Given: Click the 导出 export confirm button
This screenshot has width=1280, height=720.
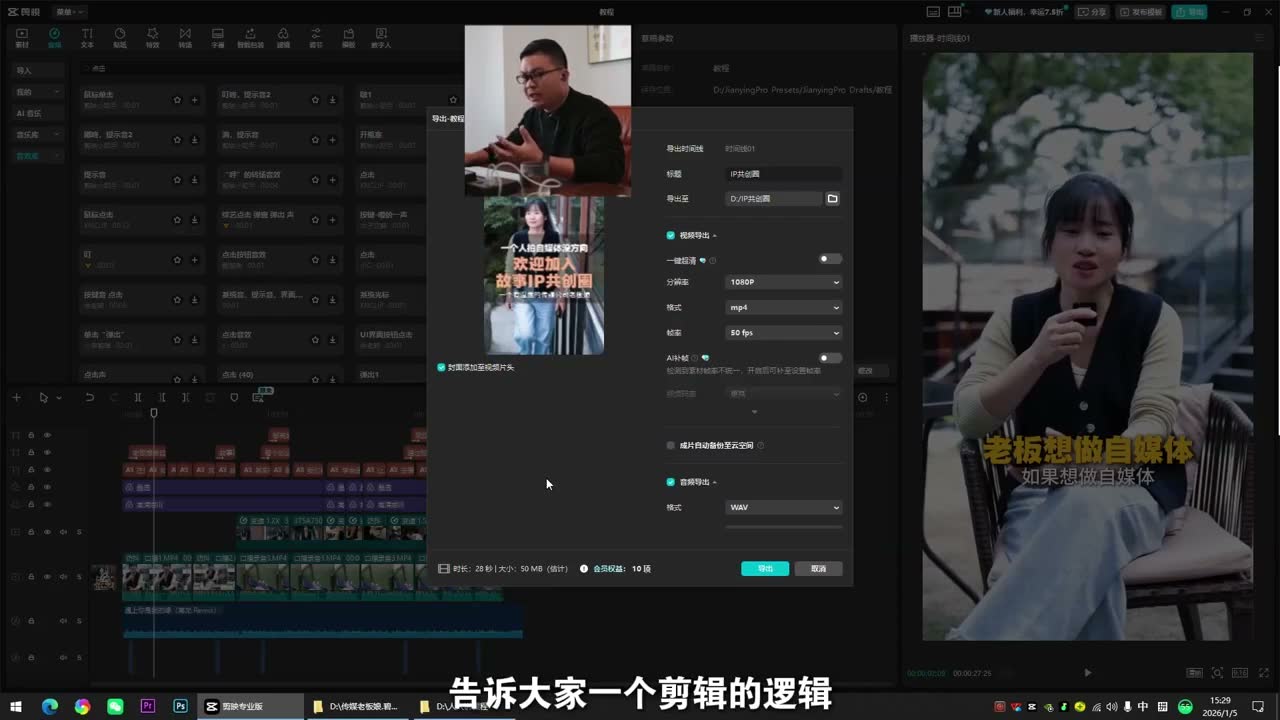Looking at the screenshot, I should click(x=765, y=568).
